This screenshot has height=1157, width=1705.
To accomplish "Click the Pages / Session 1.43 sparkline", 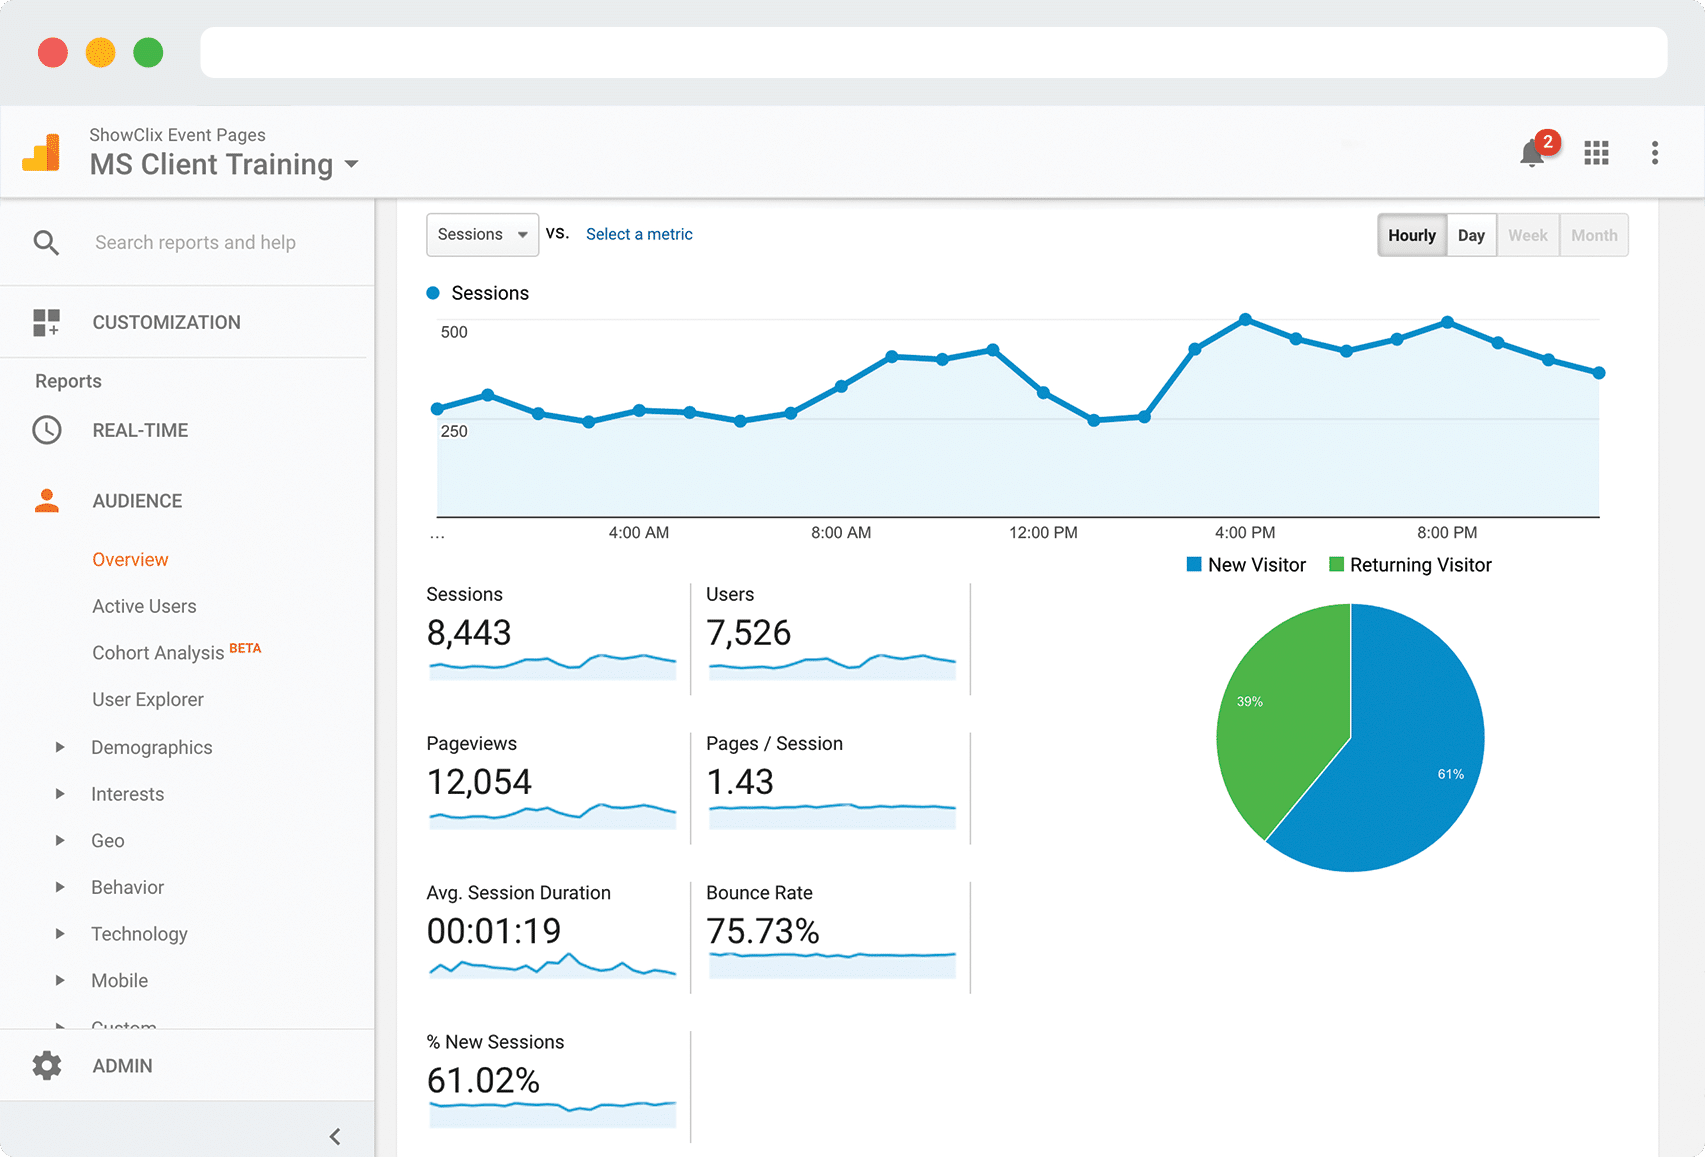I will [832, 815].
